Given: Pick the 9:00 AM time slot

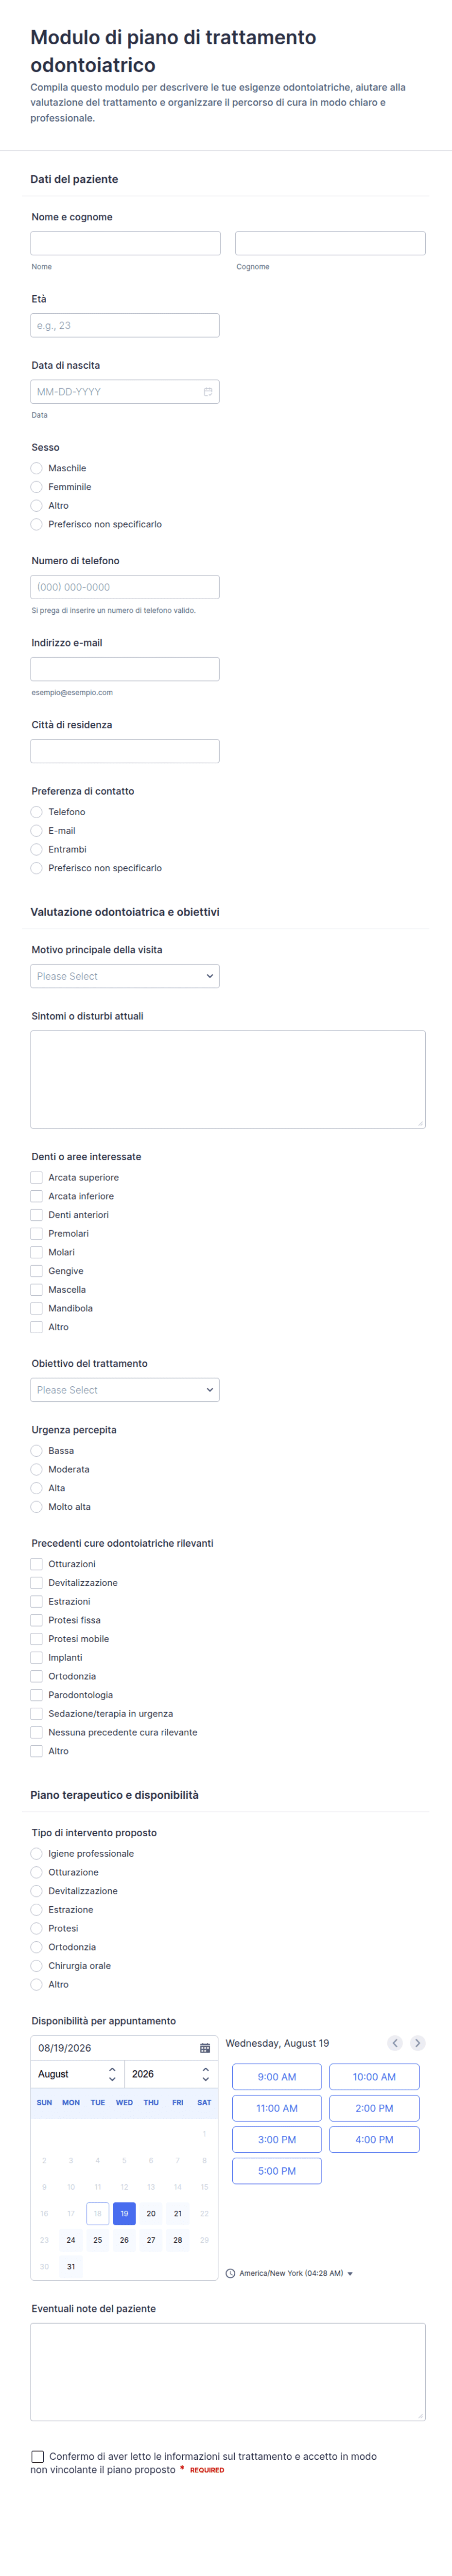Looking at the screenshot, I should pyautogui.click(x=277, y=2077).
